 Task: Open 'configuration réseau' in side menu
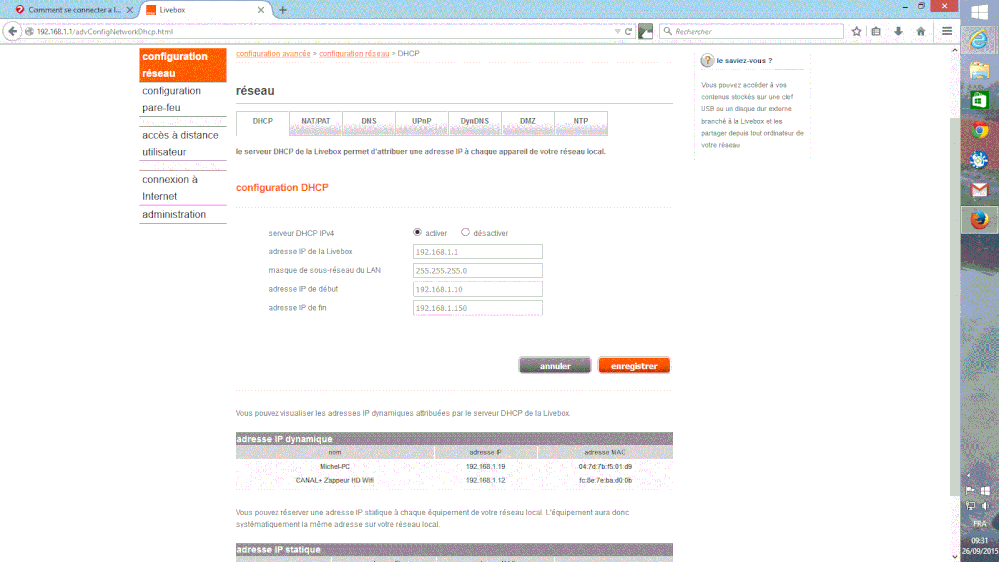pyautogui.click(x=183, y=65)
